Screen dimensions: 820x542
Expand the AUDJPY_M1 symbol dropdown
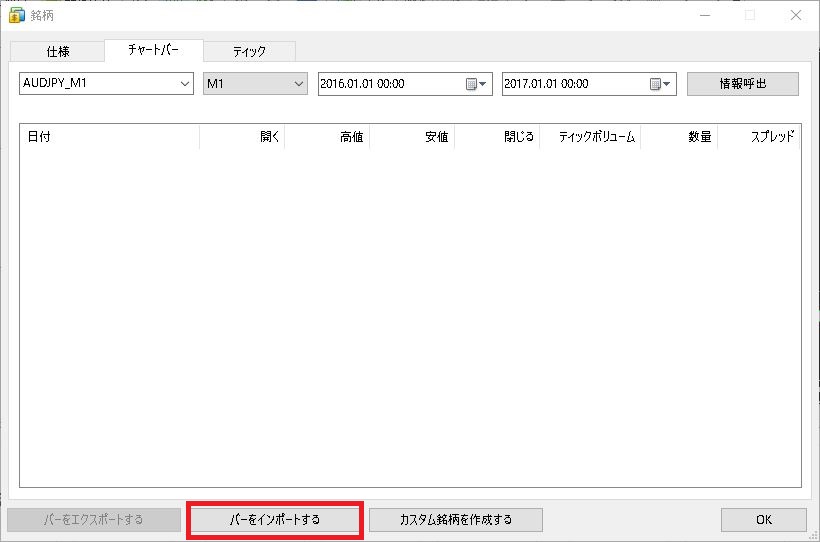(185, 84)
